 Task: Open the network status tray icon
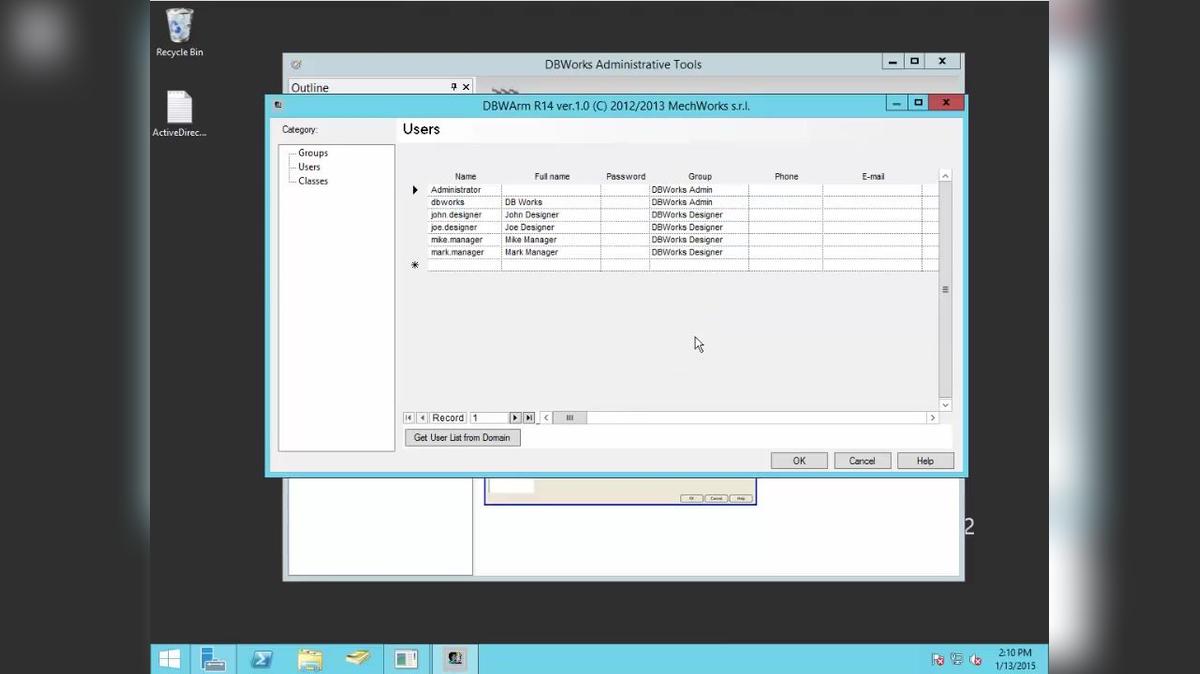pyautogui.click(x=956, y=659)
